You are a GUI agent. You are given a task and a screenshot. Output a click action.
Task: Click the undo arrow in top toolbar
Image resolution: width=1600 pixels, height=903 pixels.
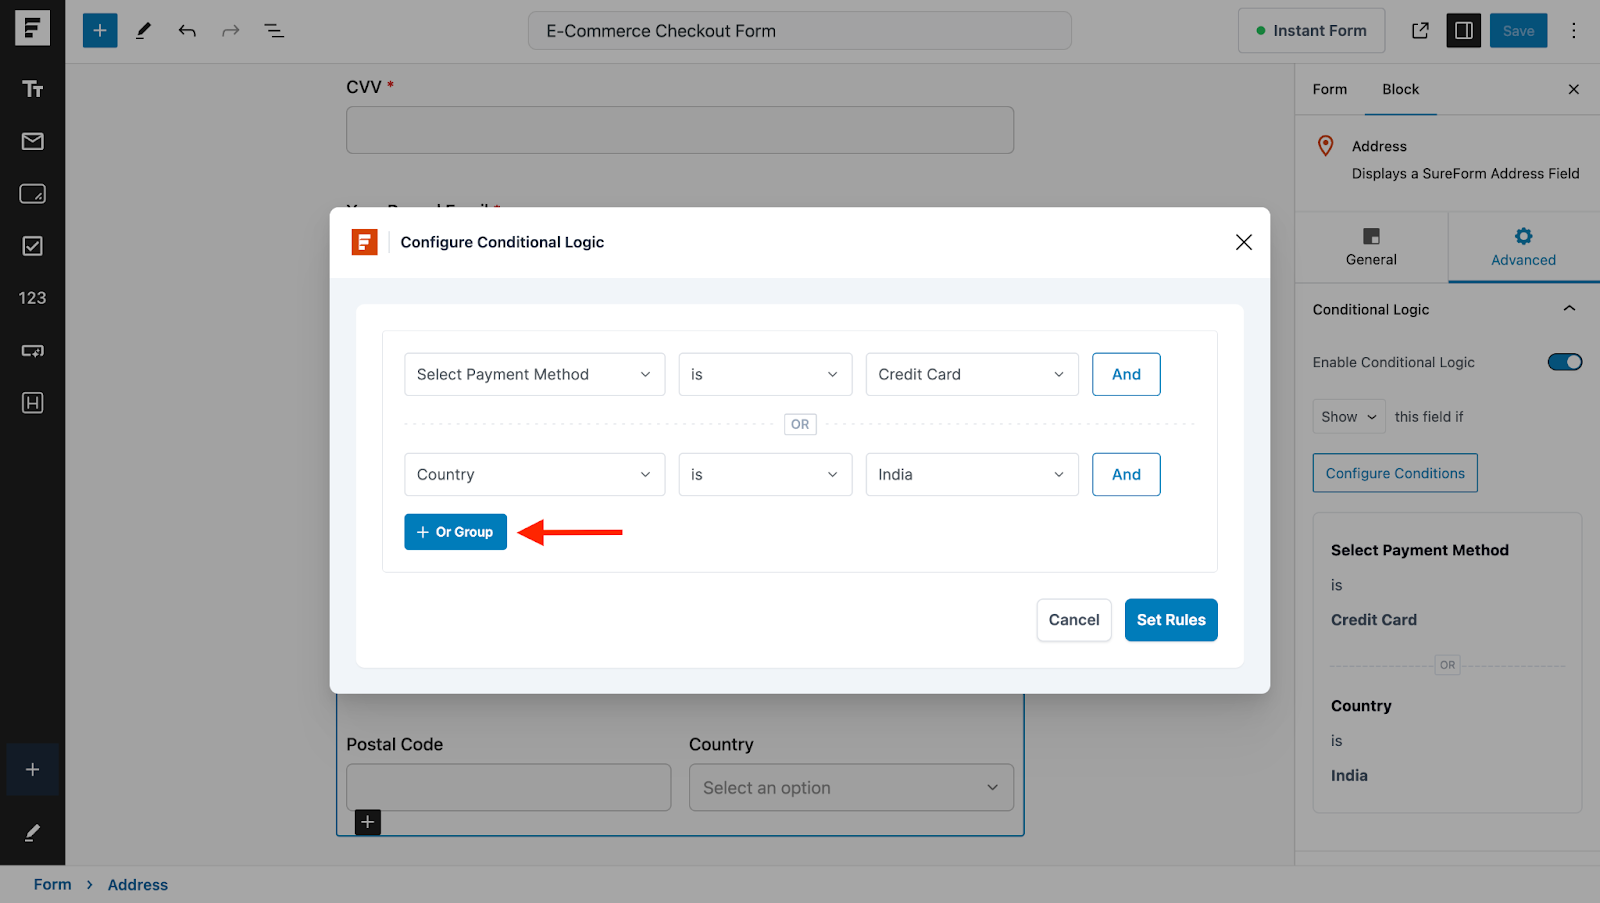coord(187,31)
